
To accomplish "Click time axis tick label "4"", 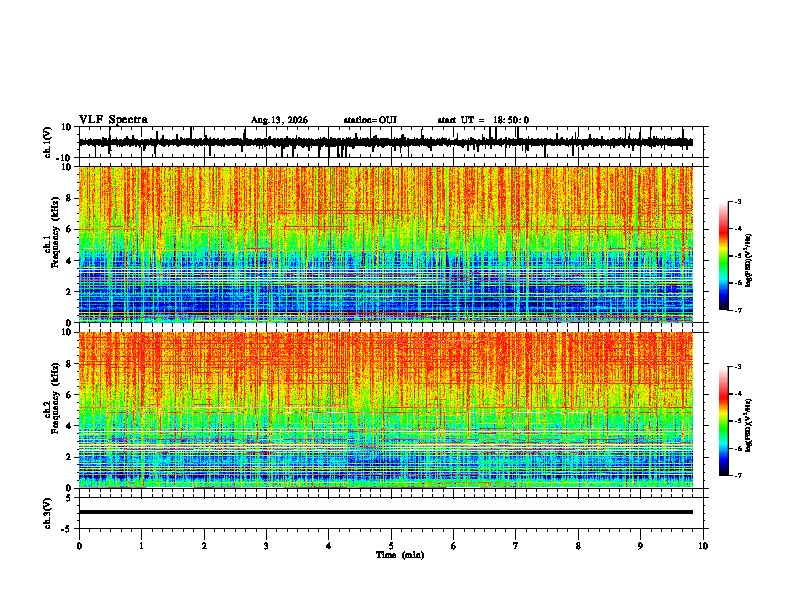I will point(329,546).
